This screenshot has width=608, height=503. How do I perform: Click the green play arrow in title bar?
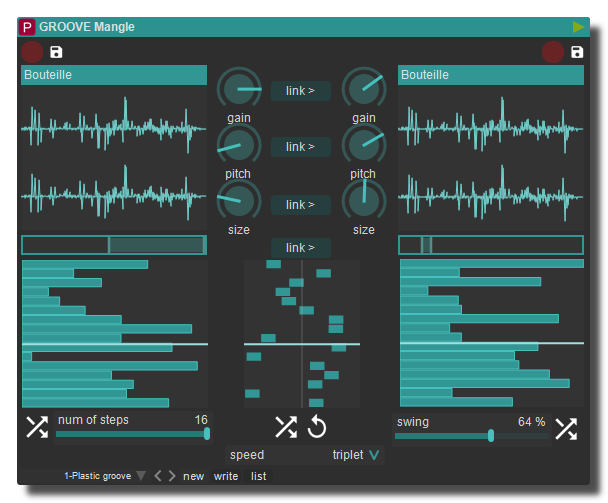point(578,27)
